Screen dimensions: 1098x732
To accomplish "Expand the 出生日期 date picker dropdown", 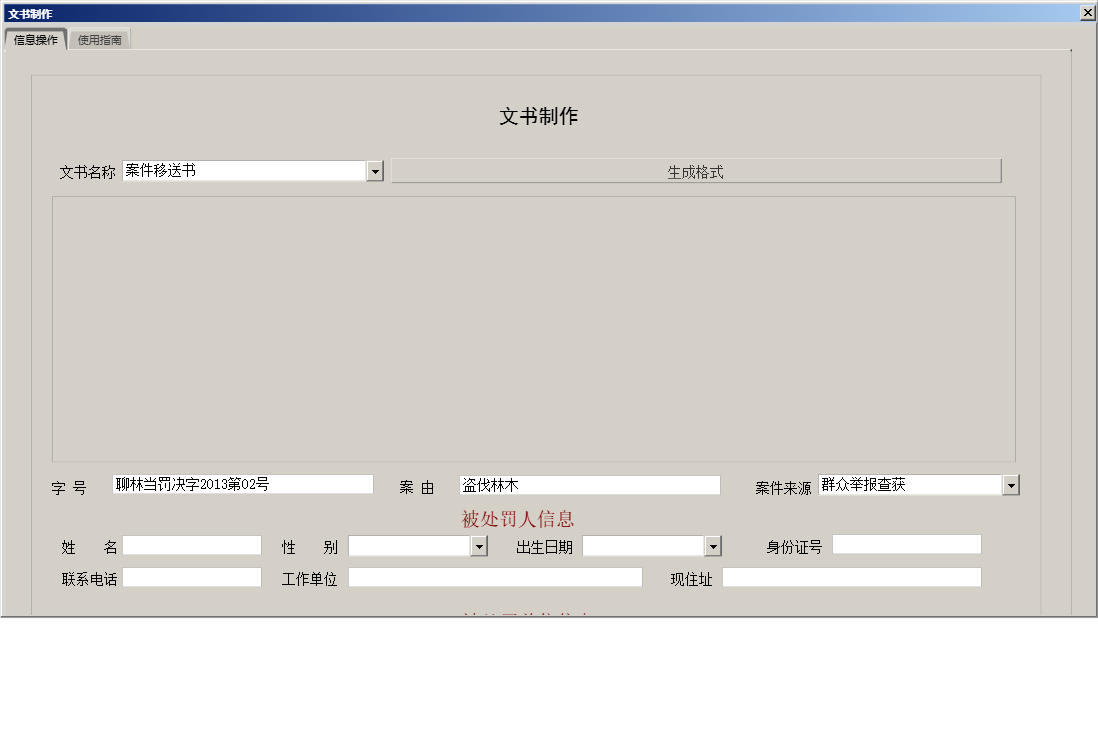I will click(712, 546).
